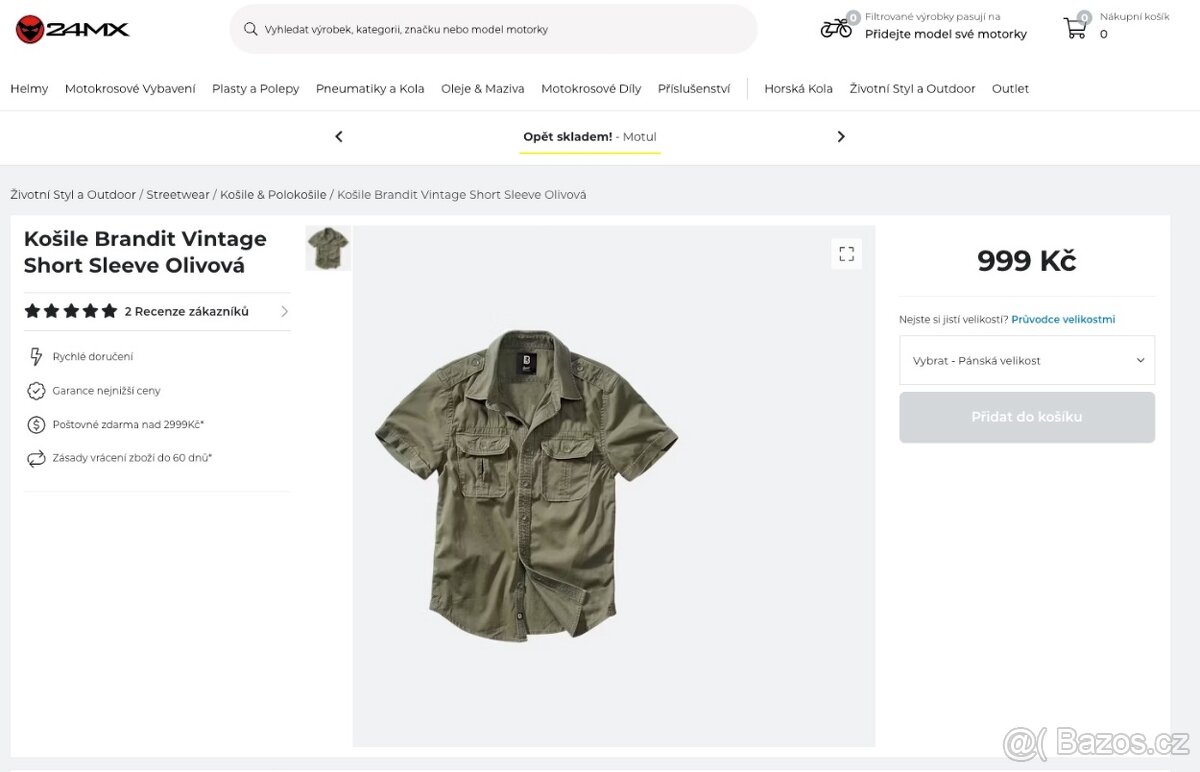This screenshot has width=1200, height=772.
Task: Open Příslušenství menu
Action: coord(694,89)
